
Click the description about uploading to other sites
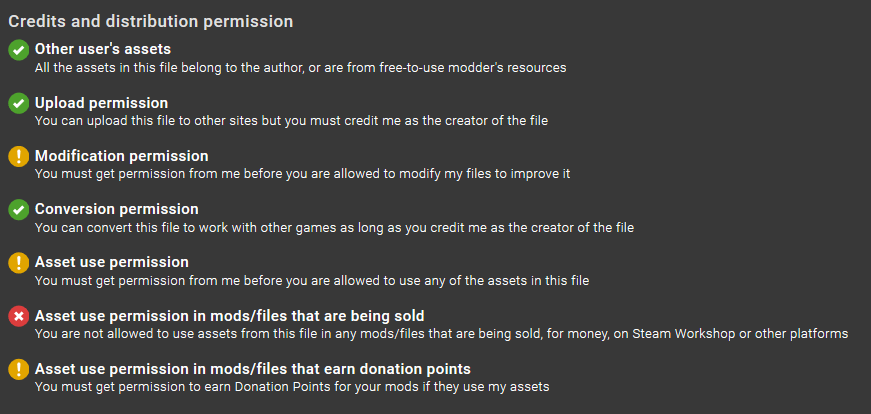pos(292,121)
